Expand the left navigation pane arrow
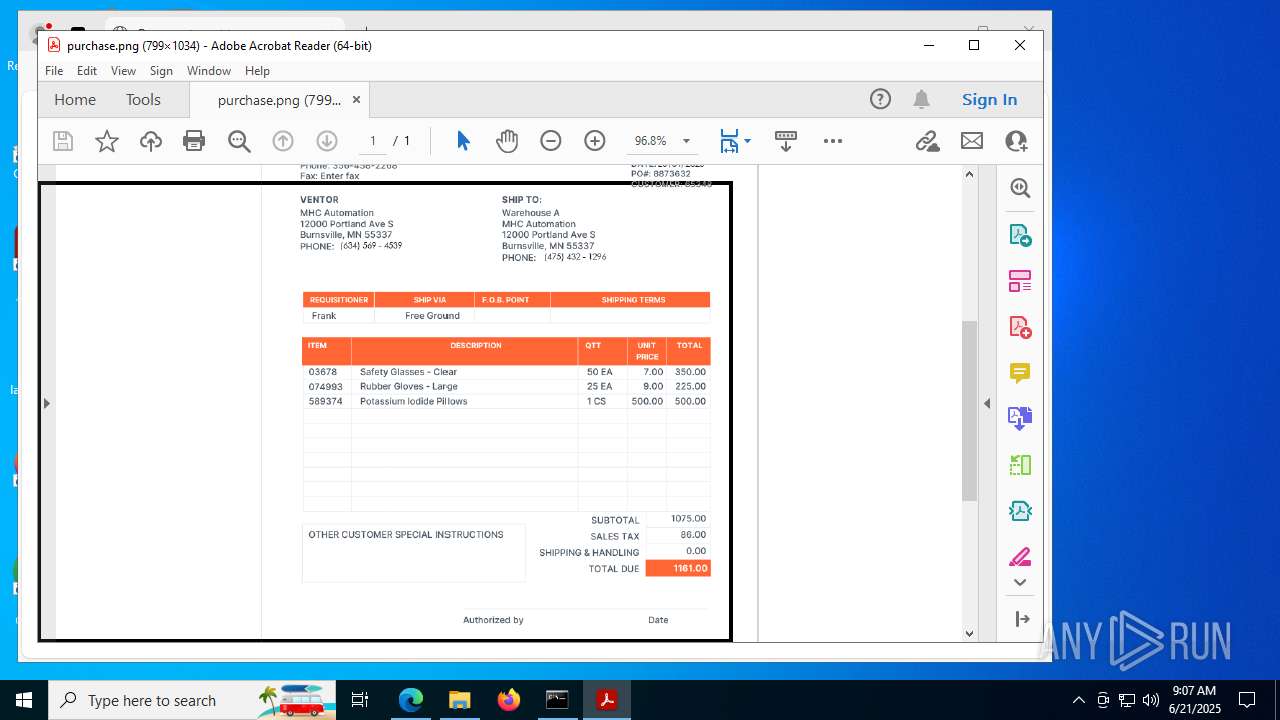 (46, 403)
